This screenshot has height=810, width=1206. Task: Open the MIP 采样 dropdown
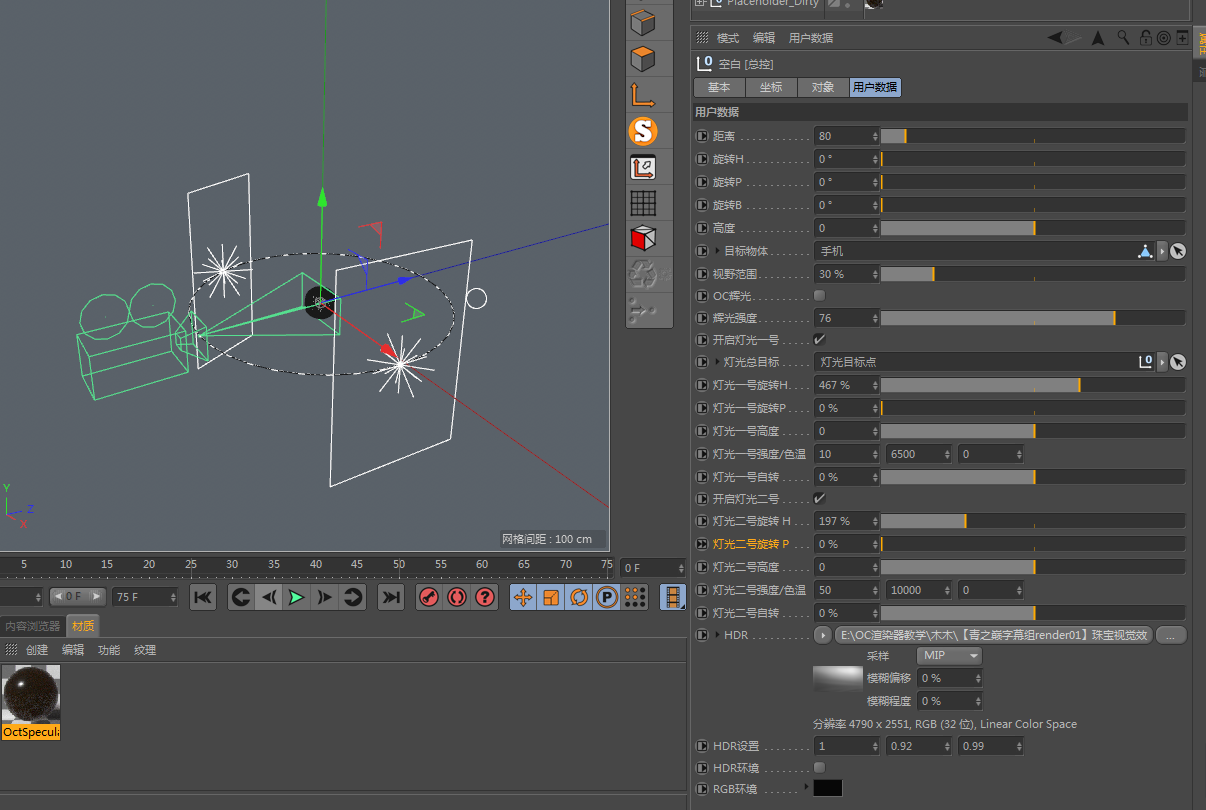pyautogui.click(x=948, y=655)
